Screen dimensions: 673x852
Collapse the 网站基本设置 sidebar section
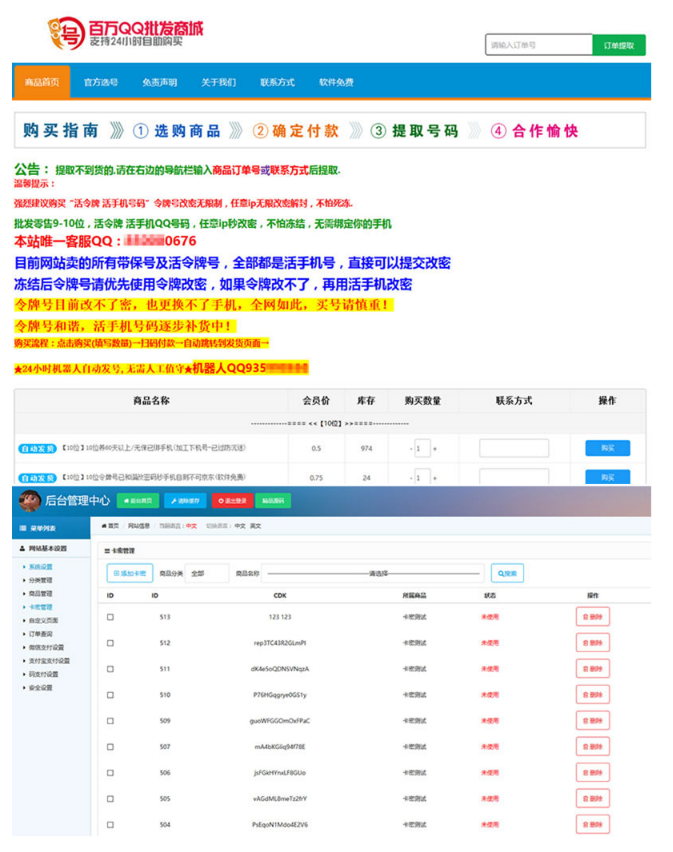point(48,548)
